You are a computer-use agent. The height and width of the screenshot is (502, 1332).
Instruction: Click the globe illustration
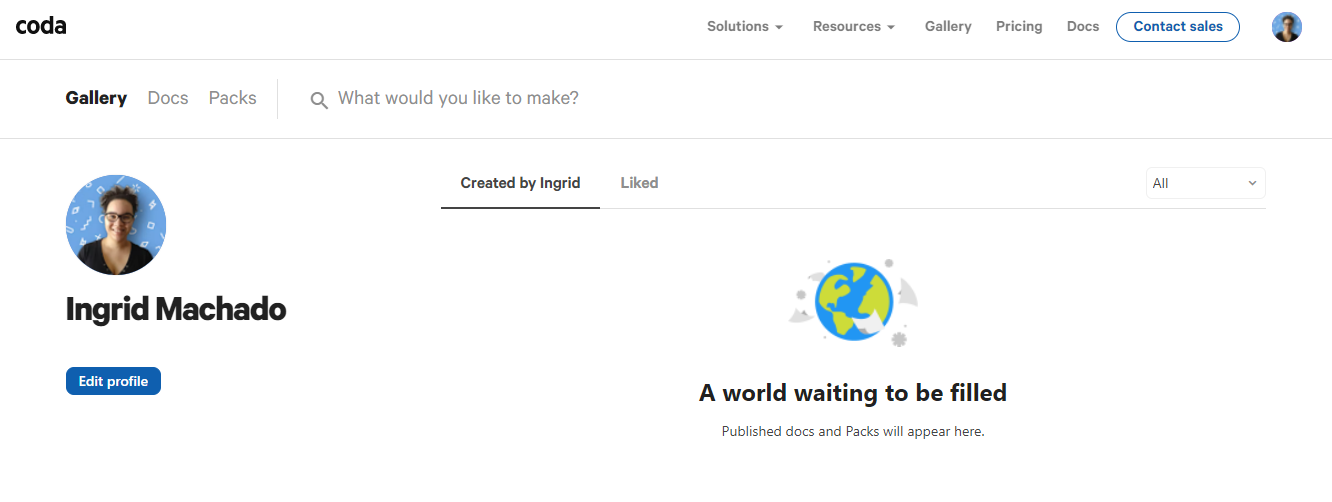[852, 302]
